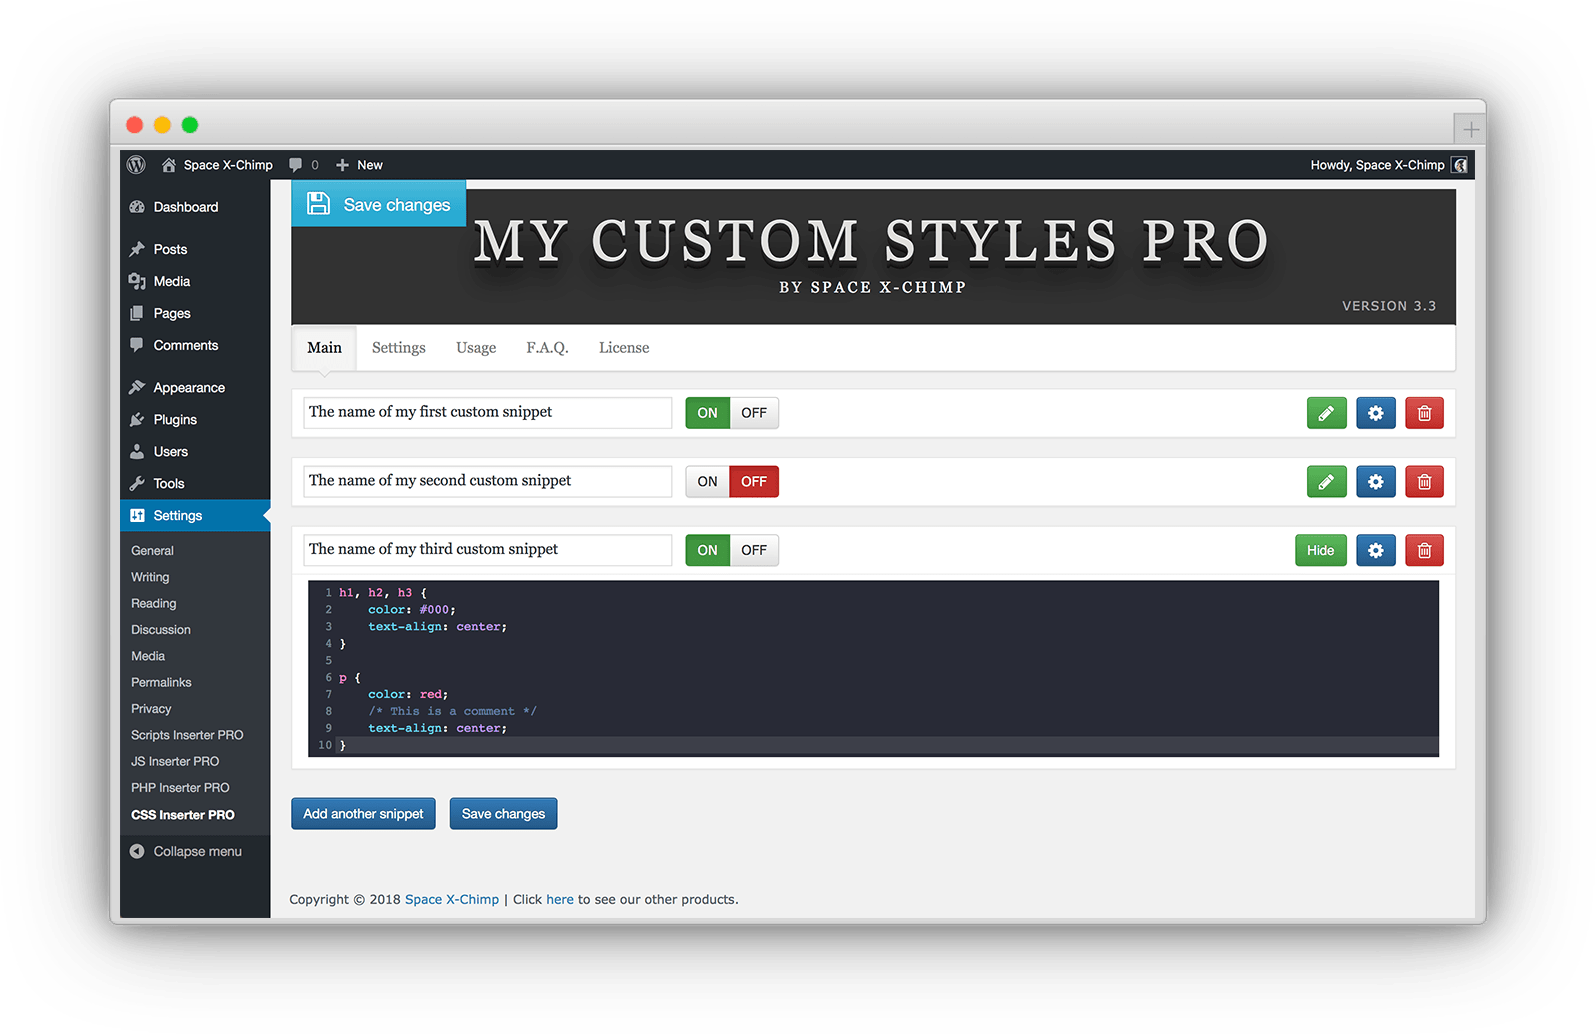This screenshot has width=1596, height=1035.
Task: Open gear settings for the second snippet
Action: tap(1375, 482)
